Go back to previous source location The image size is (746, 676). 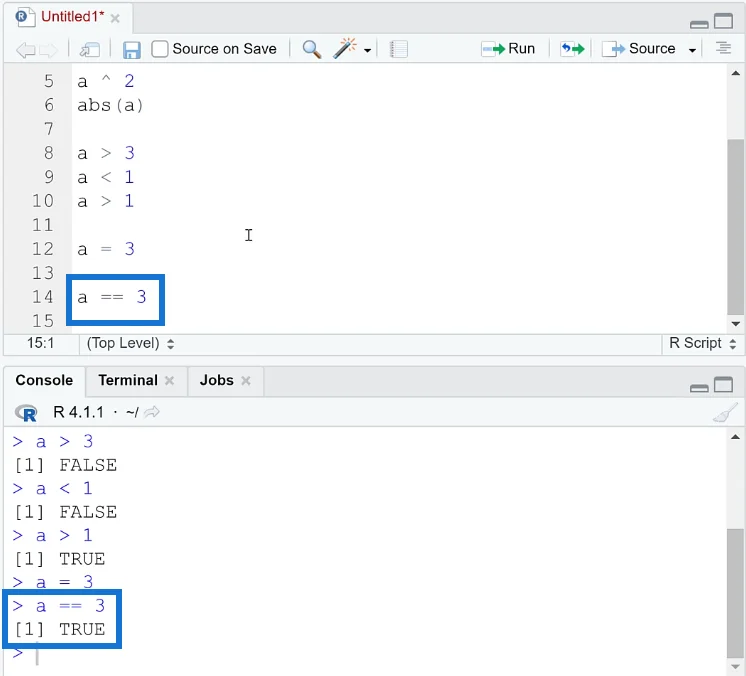pos(25,49)
